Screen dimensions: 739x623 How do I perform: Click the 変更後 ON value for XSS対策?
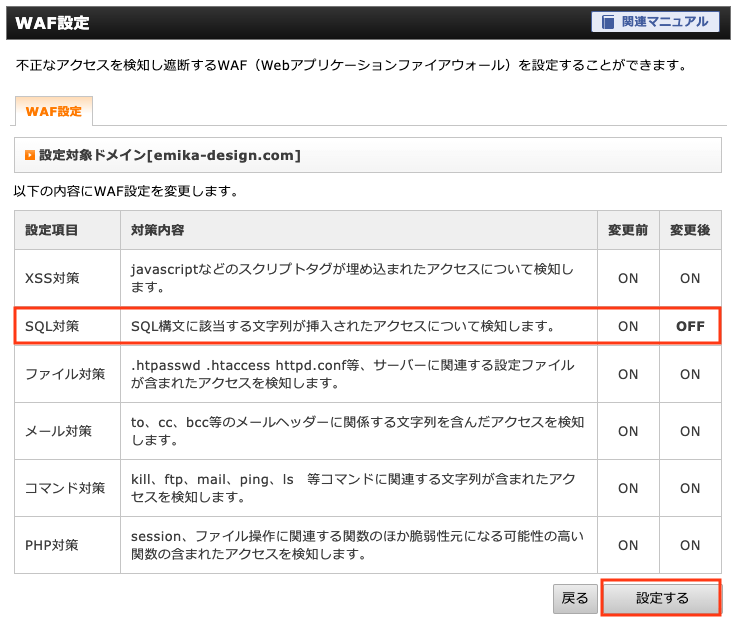pyautogui.click(x=690, y=278)
